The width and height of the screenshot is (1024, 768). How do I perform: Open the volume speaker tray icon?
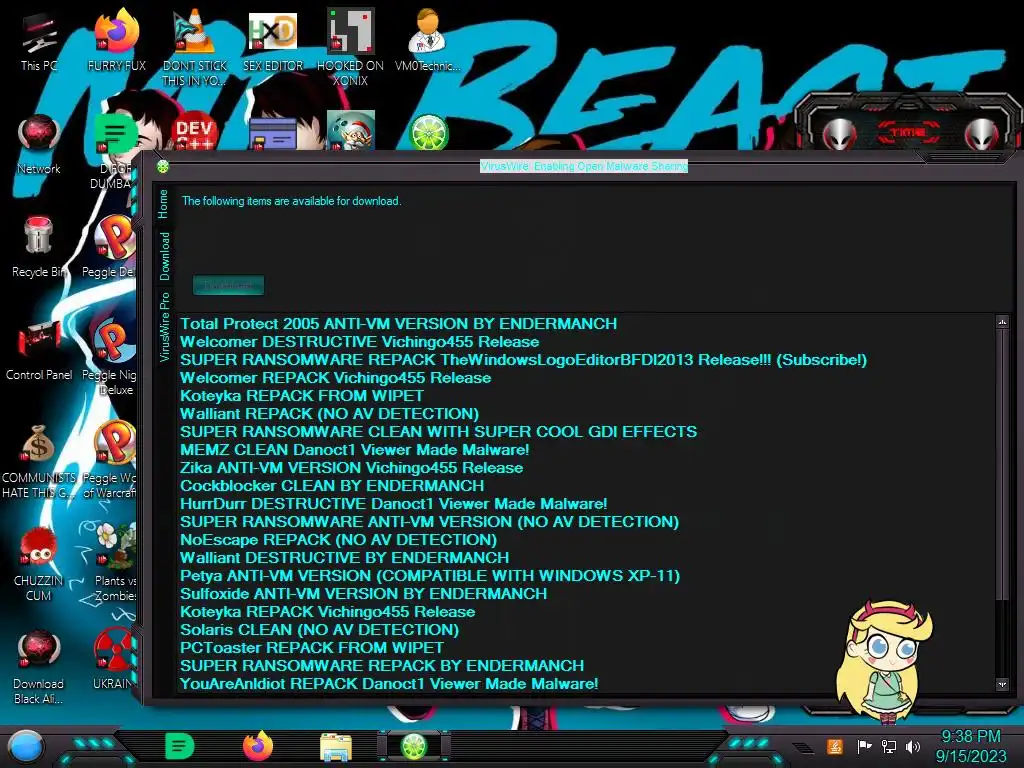click(x=913, y=746)
